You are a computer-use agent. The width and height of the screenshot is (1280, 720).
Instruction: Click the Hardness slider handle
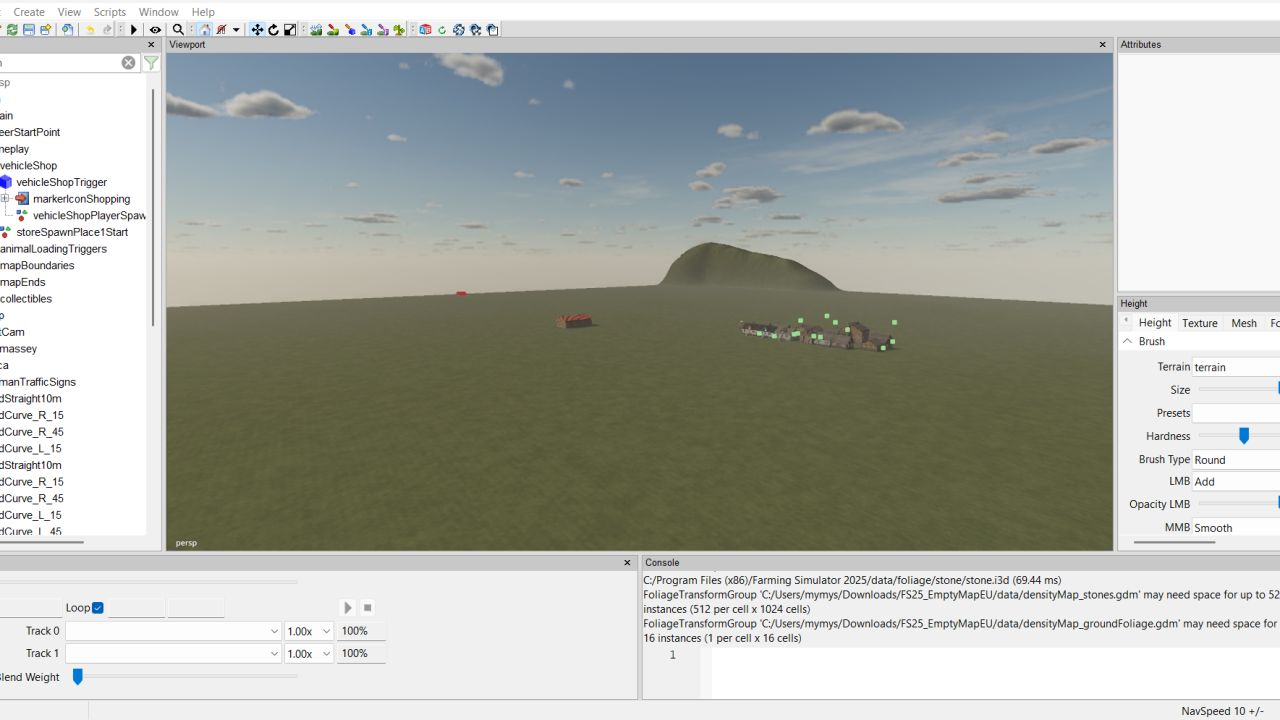pos(1244,436)
